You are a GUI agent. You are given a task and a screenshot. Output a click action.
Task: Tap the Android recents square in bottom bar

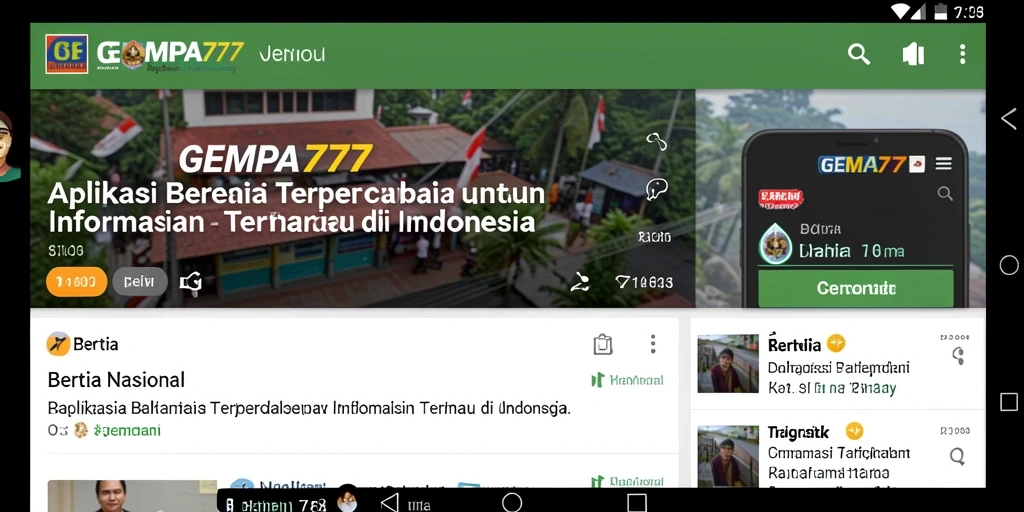[637, 502]
